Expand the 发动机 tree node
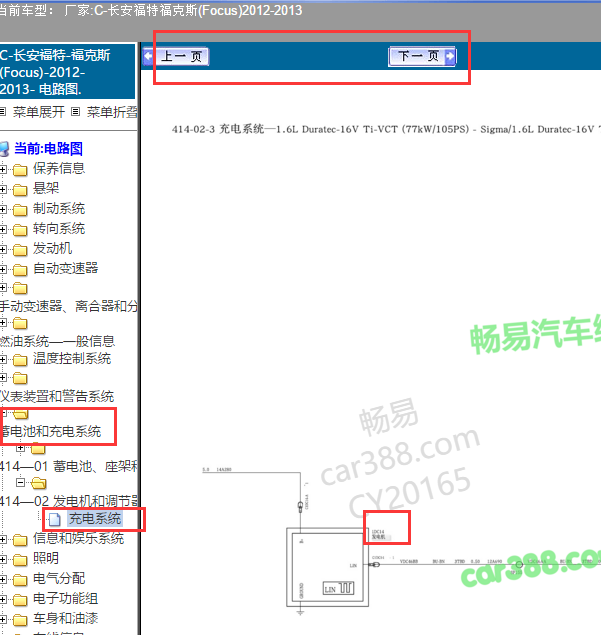Screen dimensions: 601x635 [3, 249]
